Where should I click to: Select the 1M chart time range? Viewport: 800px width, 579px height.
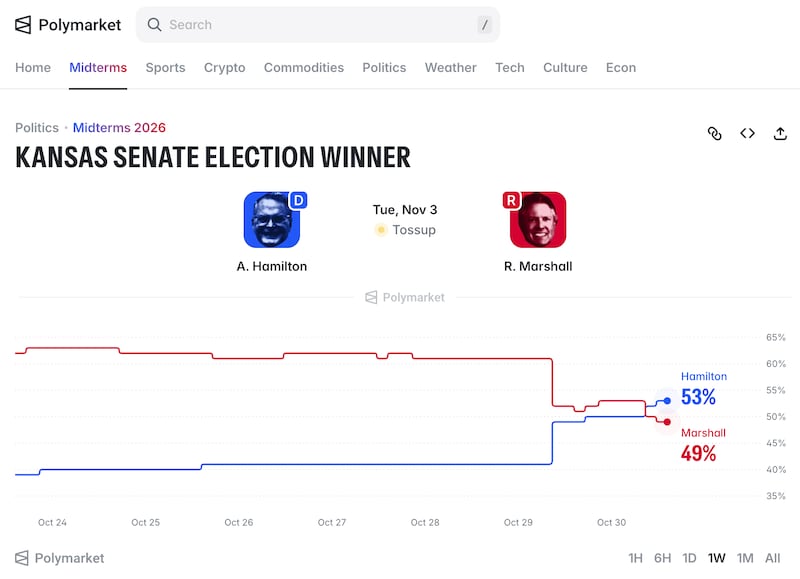click(x=745, y=558)
